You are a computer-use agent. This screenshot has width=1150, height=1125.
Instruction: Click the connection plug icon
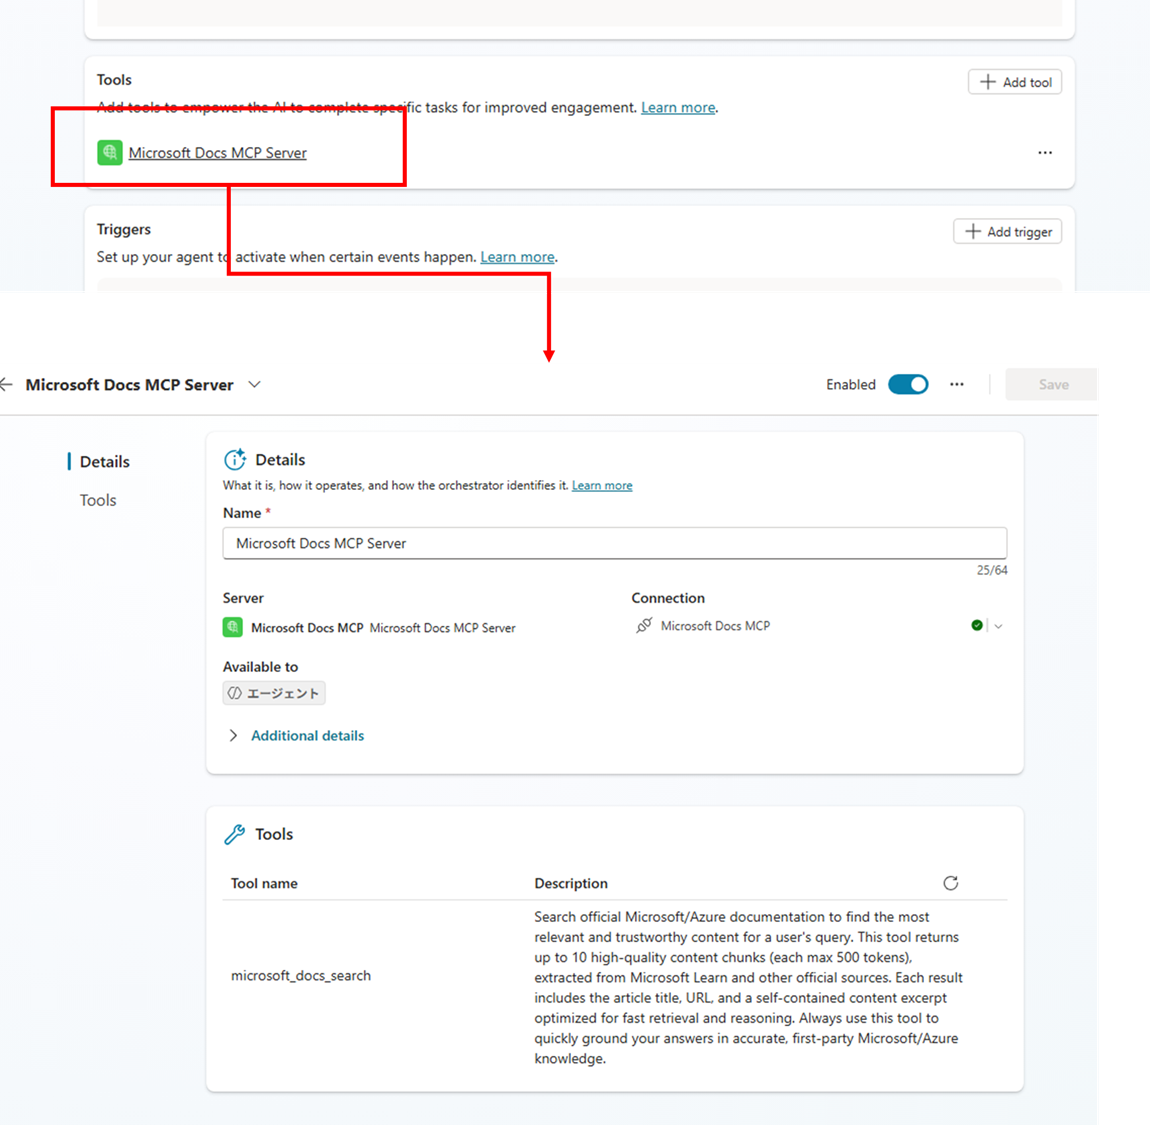644,626
